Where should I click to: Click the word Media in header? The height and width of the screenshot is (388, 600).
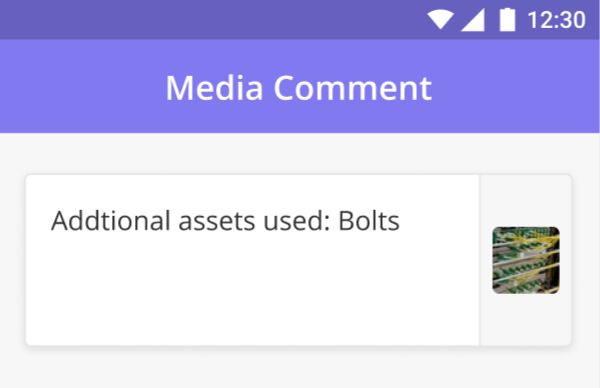click(x=214, y=88)
